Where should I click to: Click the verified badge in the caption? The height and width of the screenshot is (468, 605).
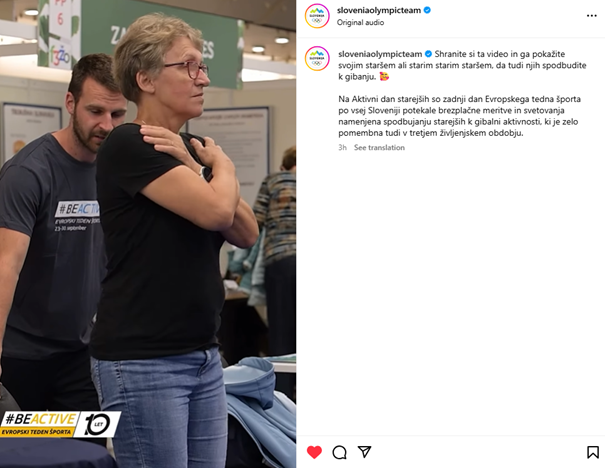pos(428,54)
